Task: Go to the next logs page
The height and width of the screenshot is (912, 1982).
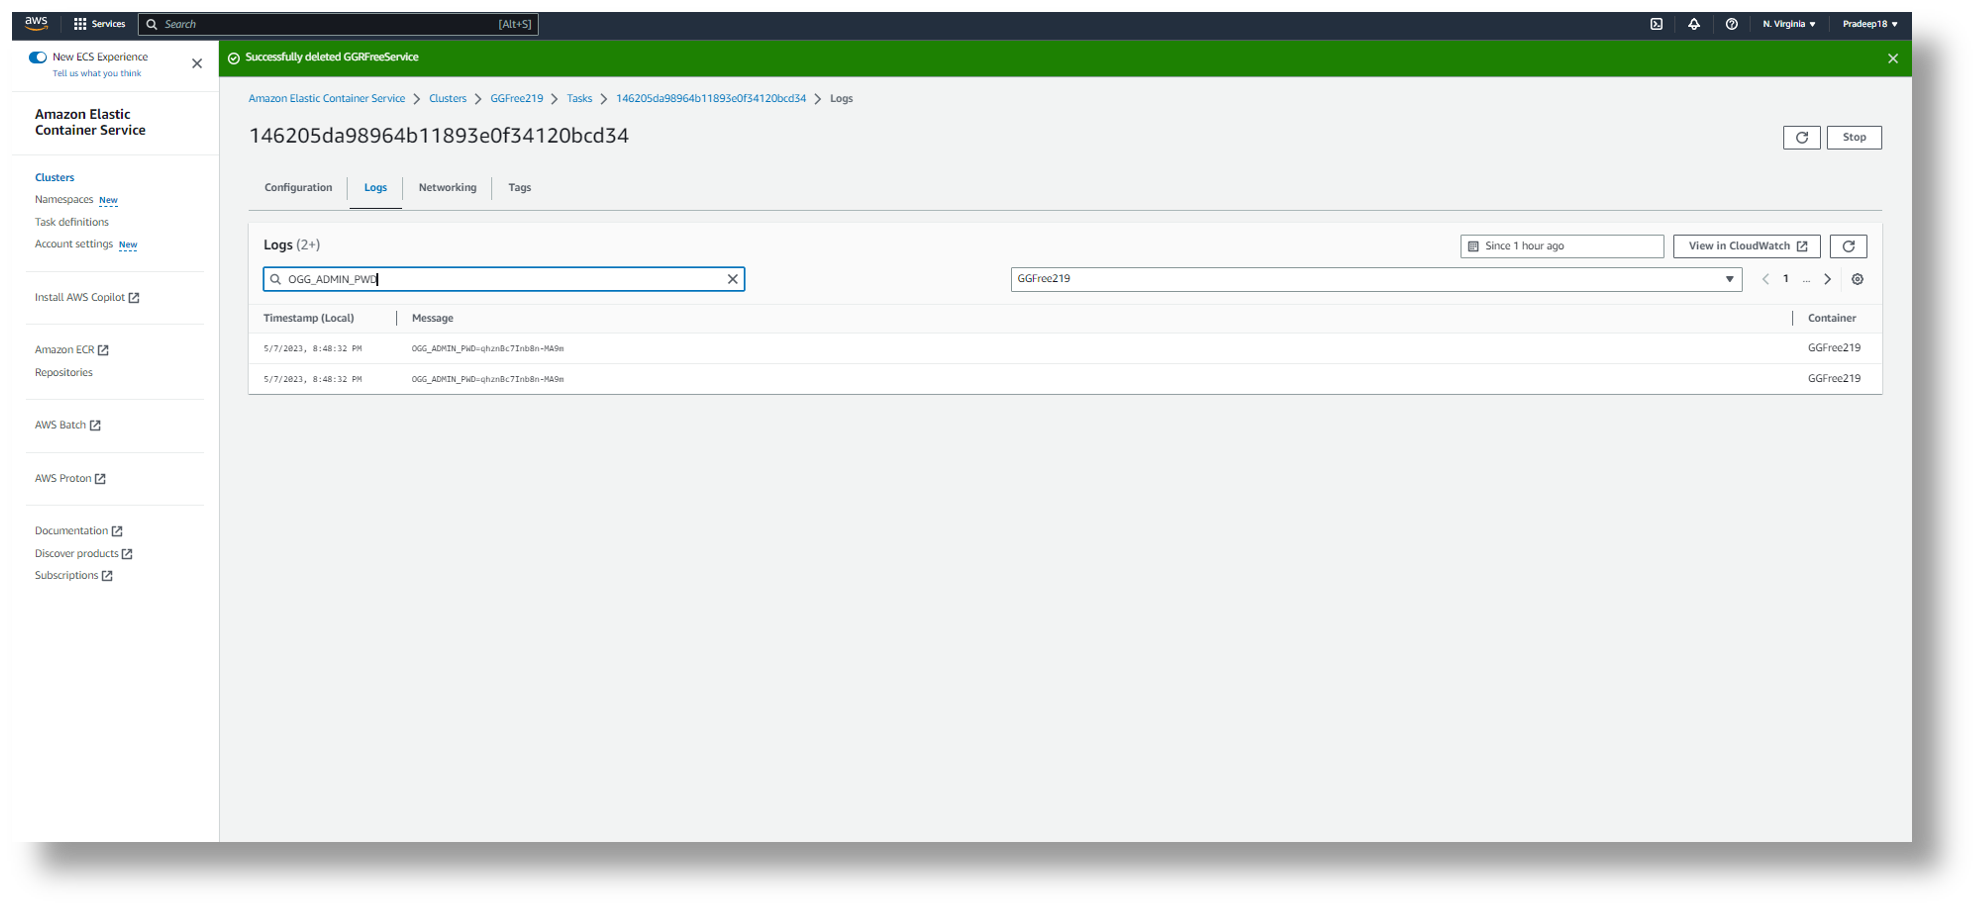Action: [1827, 279]
